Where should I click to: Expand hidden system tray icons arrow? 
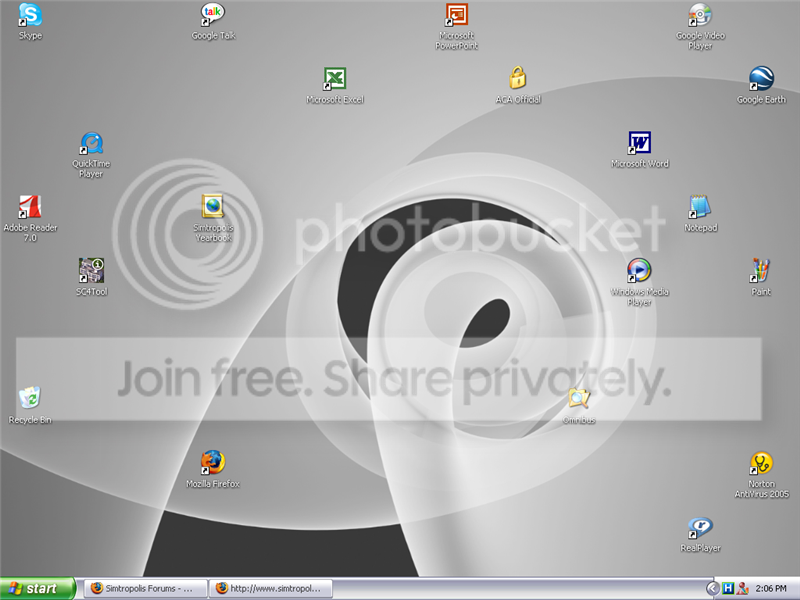713,588
